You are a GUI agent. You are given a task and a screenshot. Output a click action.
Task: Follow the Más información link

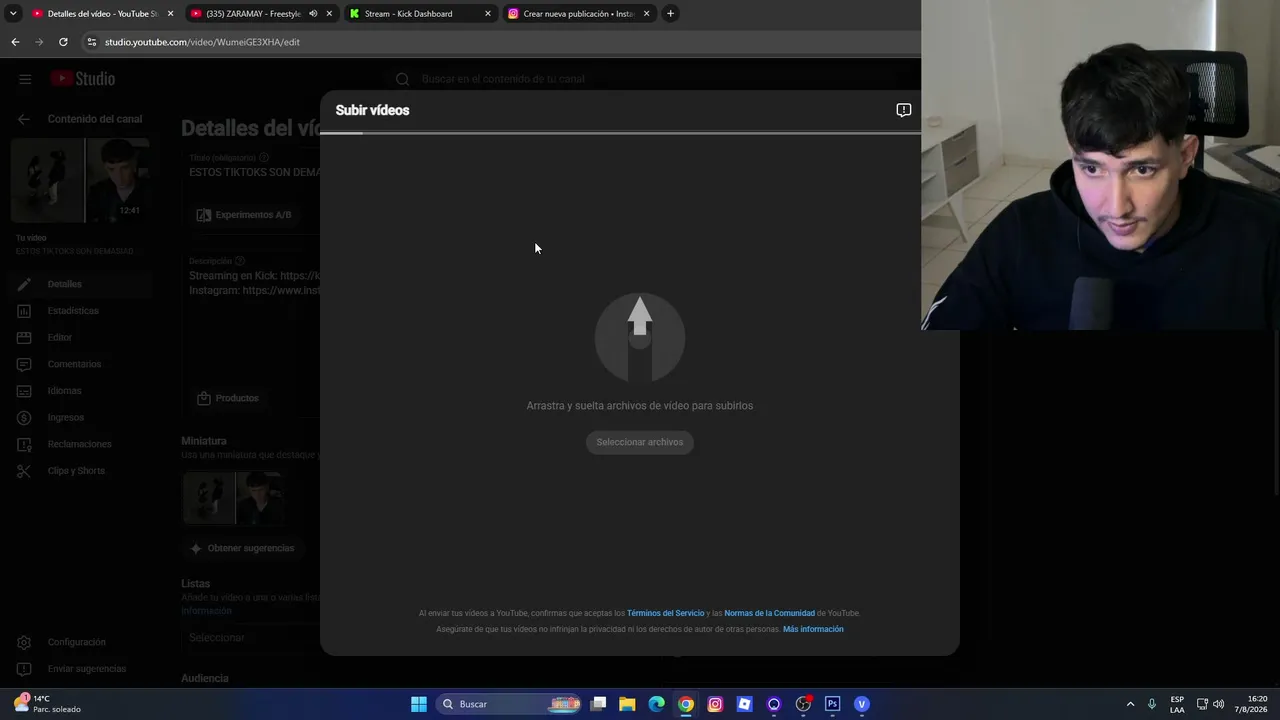pos(813,629)
